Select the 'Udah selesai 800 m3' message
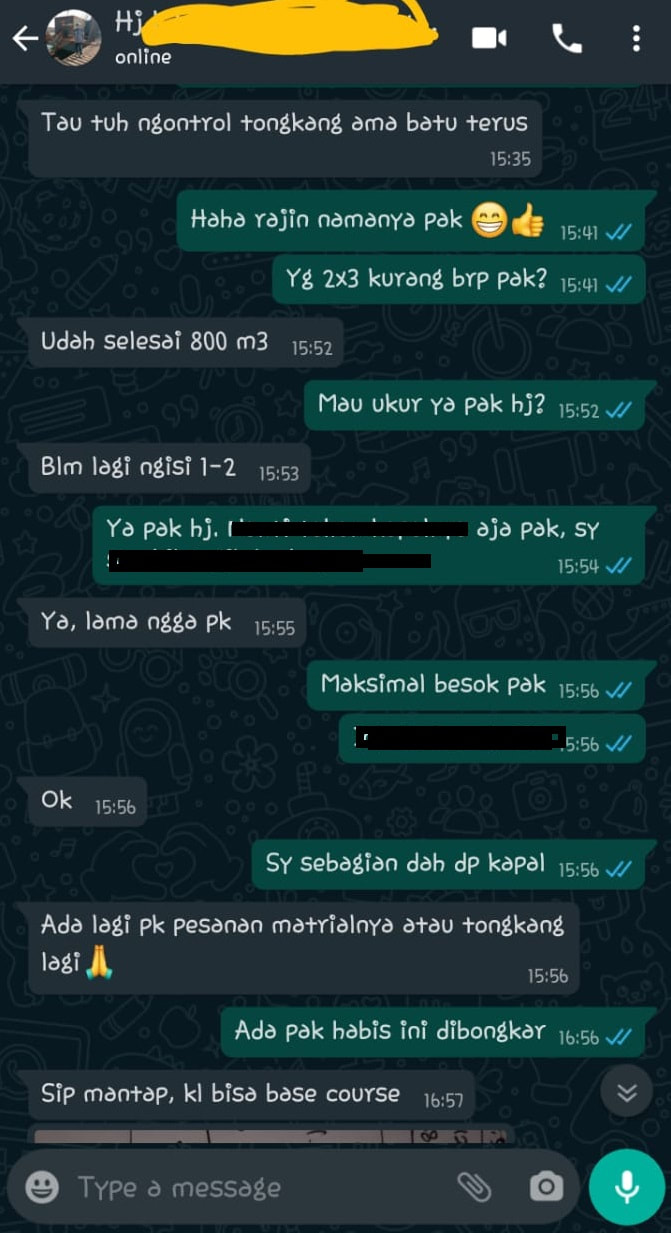The width and height of the screenshot is (671, 1233). coord(186,343)
